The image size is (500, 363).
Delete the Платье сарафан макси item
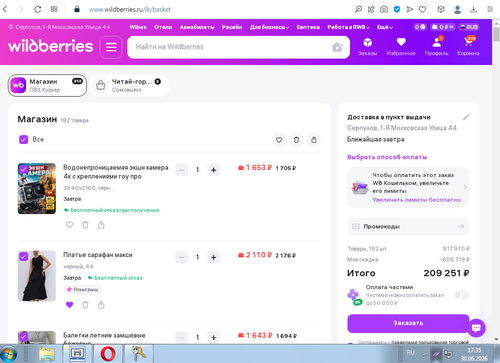[85, 305]
